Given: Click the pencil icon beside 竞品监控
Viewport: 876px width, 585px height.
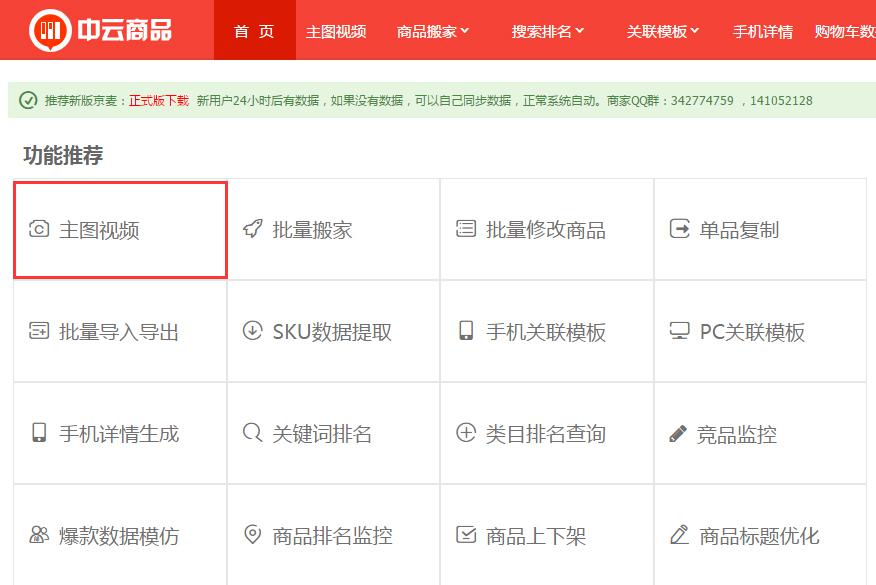Looking at the screenshot, I should tap(678, 434).
